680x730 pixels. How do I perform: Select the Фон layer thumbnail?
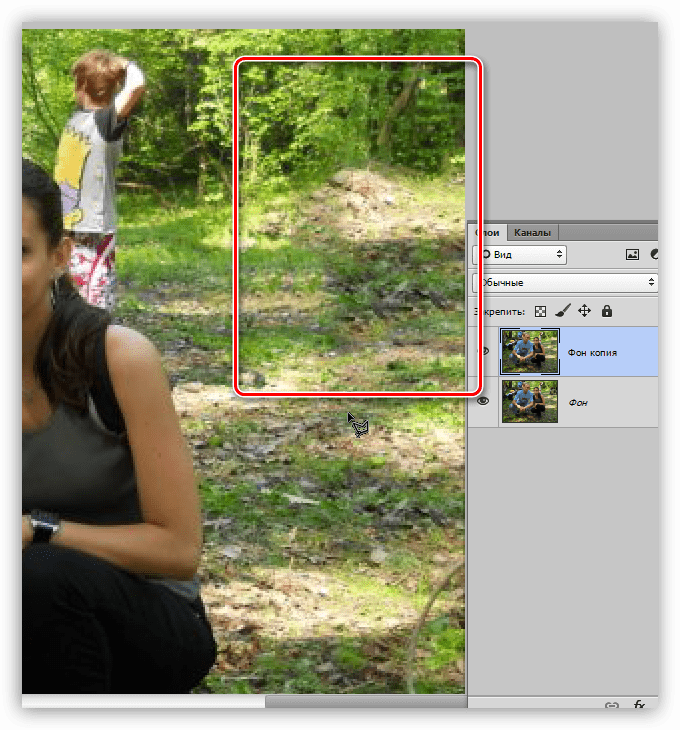point(530,401)
